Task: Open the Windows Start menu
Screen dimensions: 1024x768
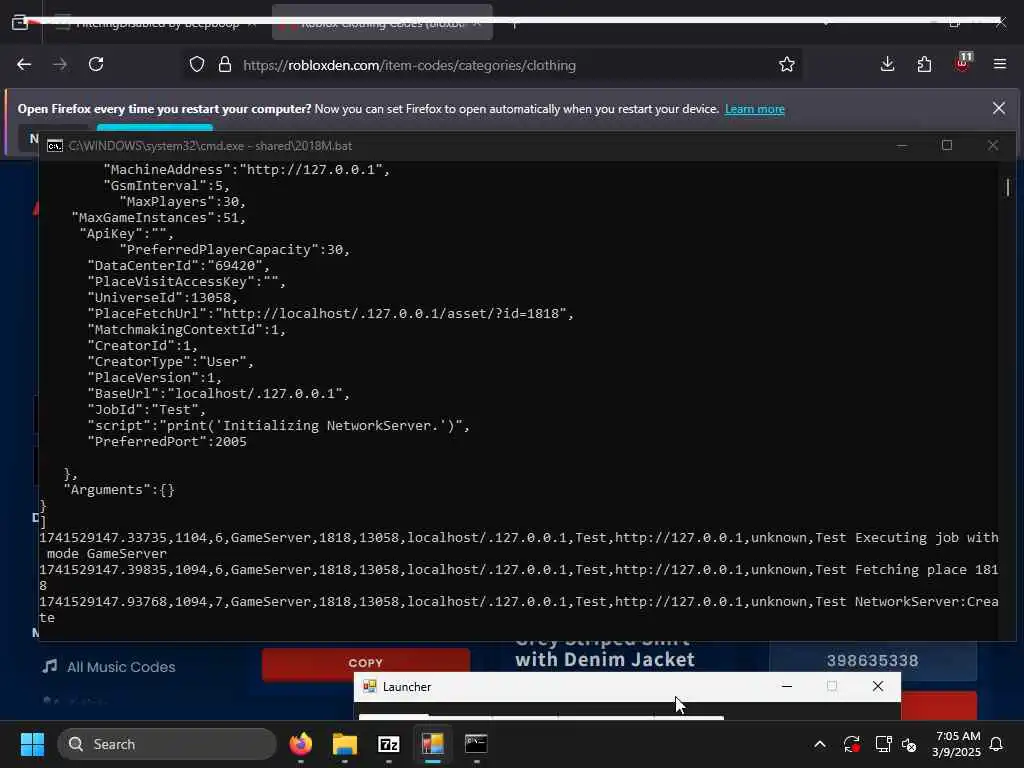Action: click(32, 744)
